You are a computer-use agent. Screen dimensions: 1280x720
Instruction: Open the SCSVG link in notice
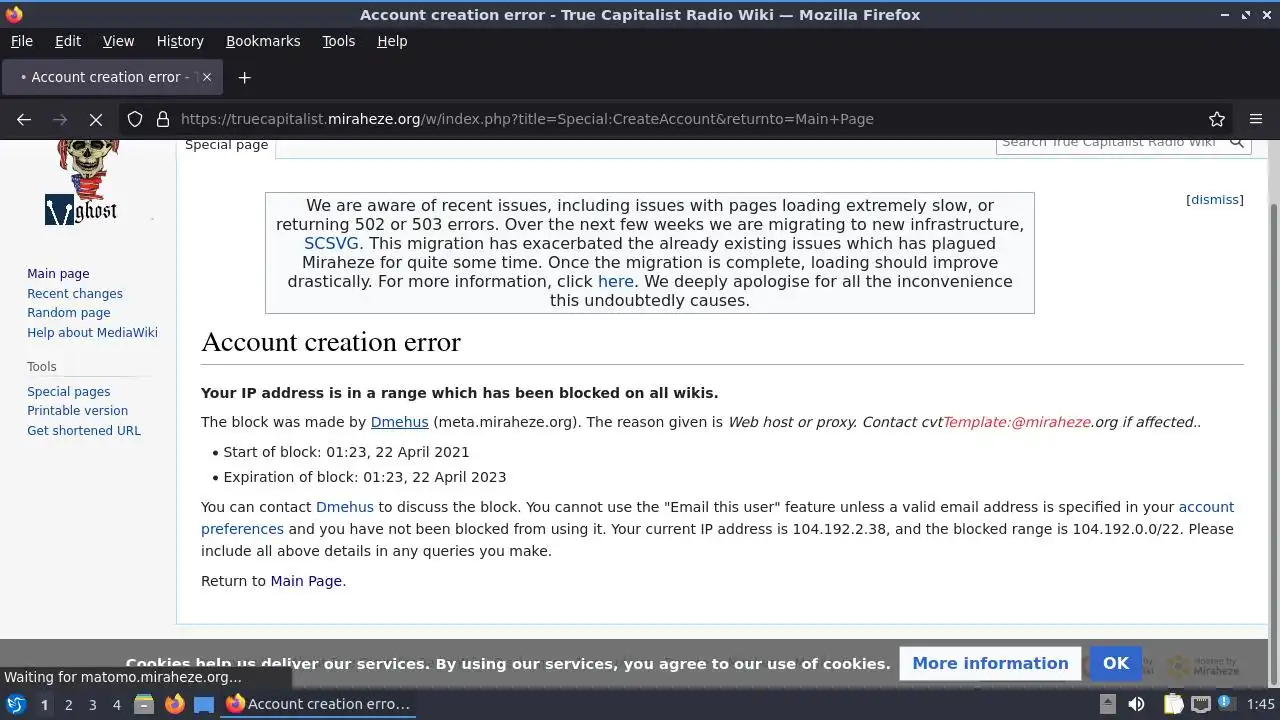point(331,243)
